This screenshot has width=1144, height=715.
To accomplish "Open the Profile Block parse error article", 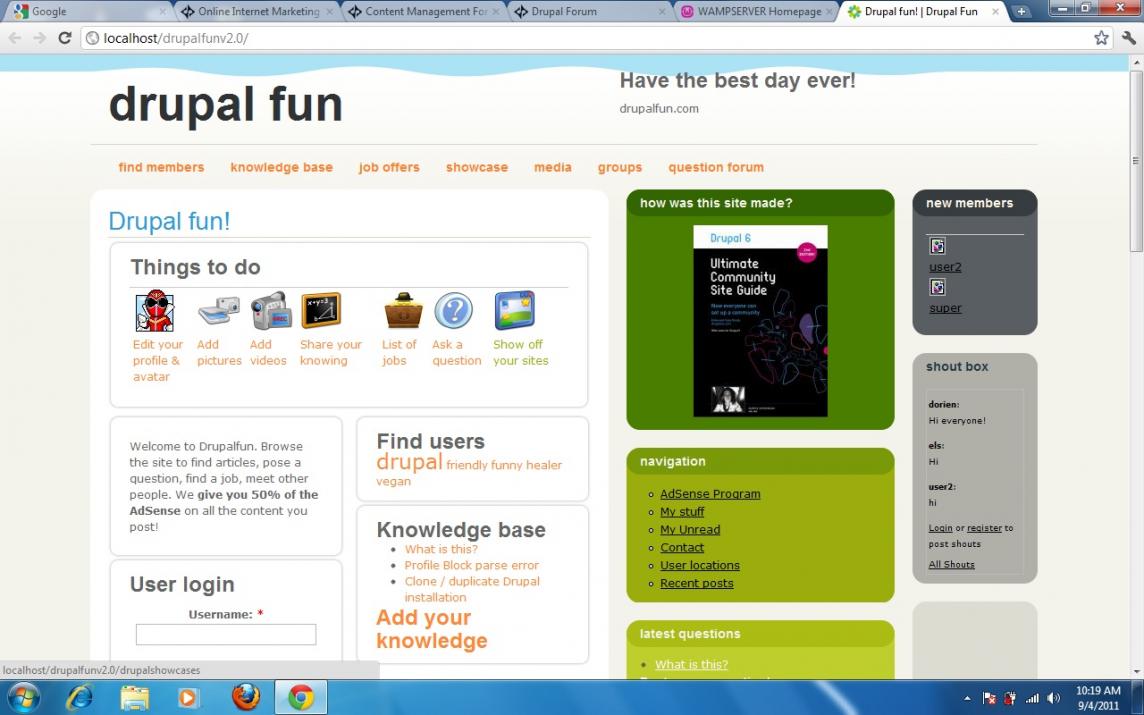I will pos(471,565).
